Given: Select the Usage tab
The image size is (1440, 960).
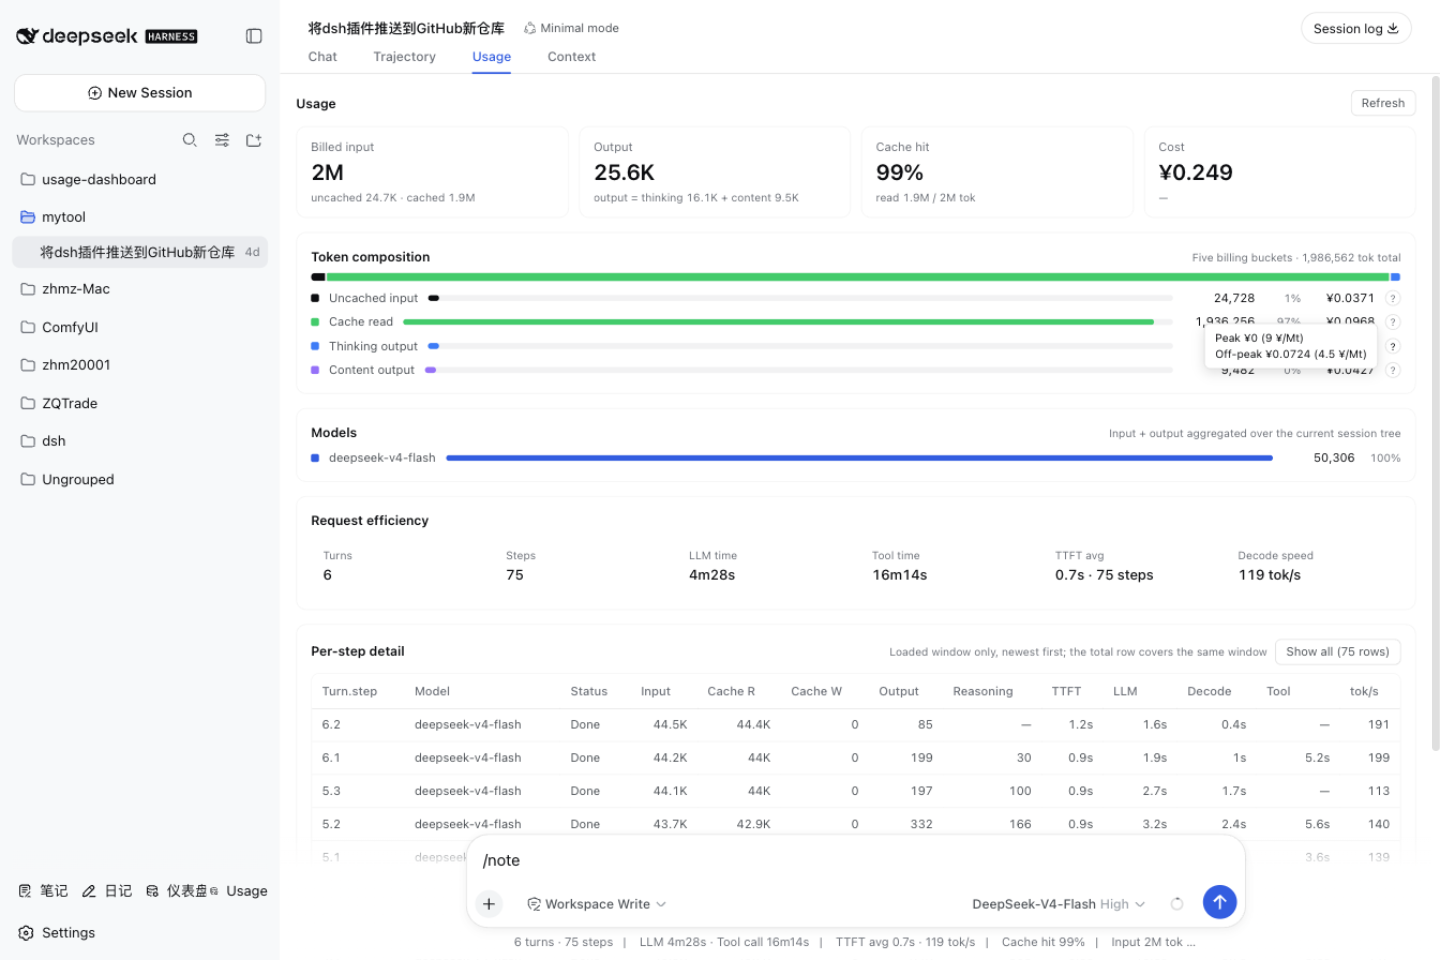Looking at the screenshot, I should pyautogui.click(x=491, y=57).
